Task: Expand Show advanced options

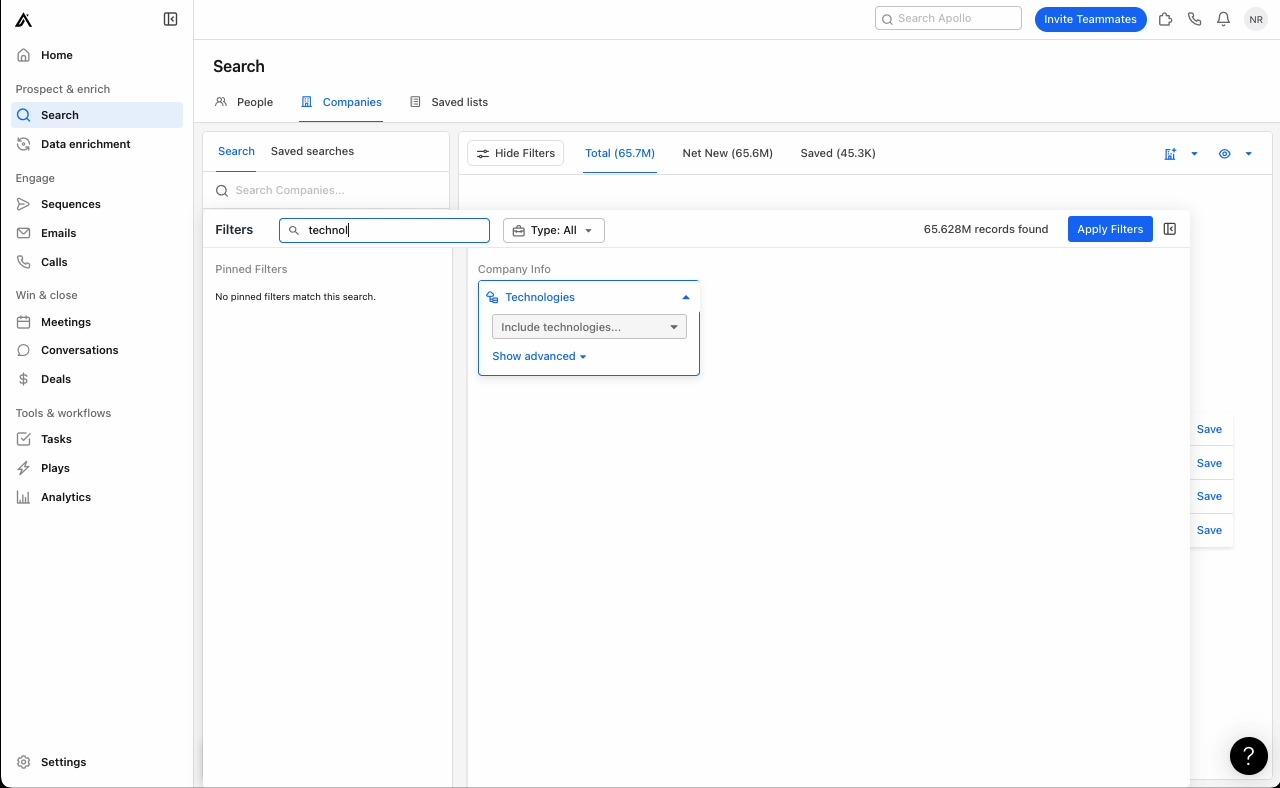Action: [539, 356]
